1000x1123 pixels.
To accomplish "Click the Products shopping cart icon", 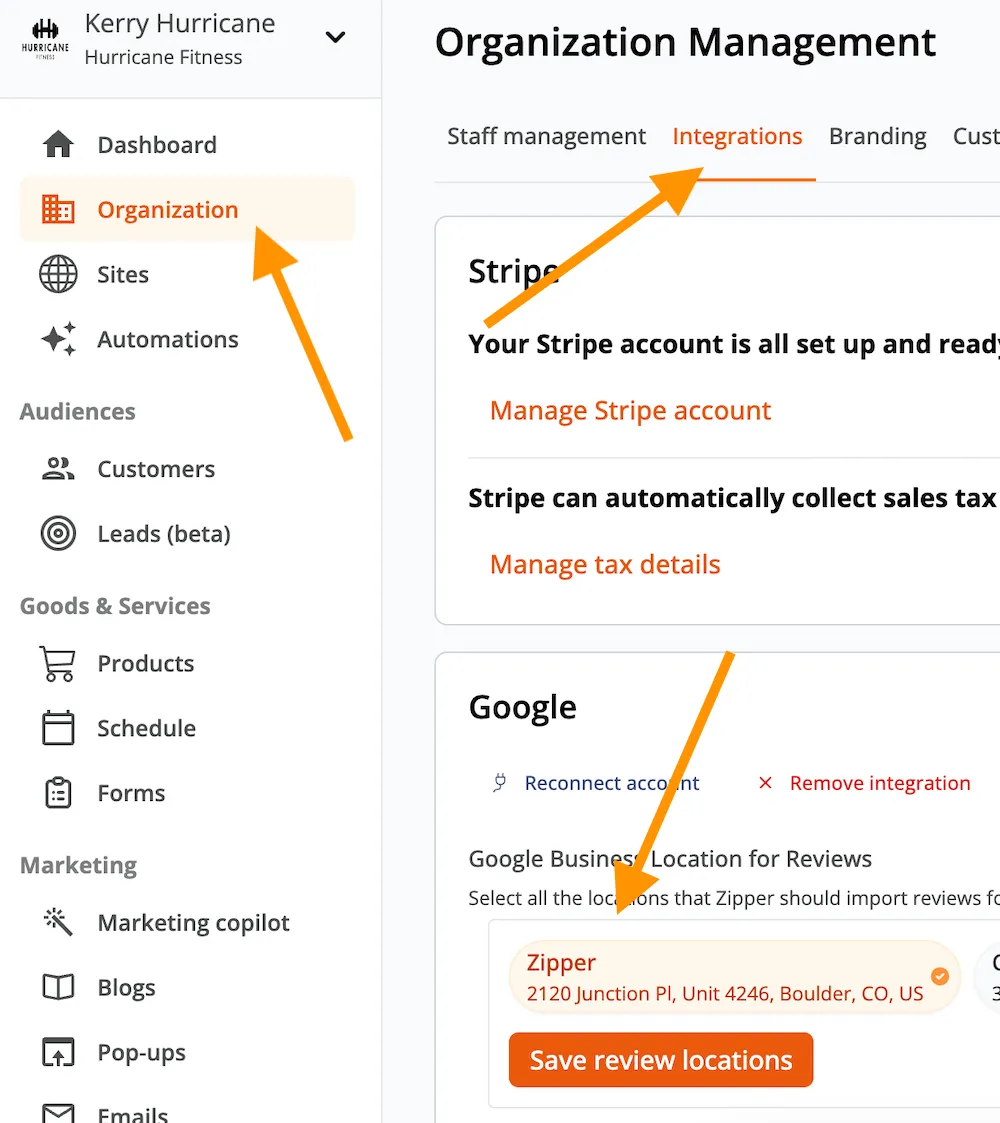I will point(58,663).
